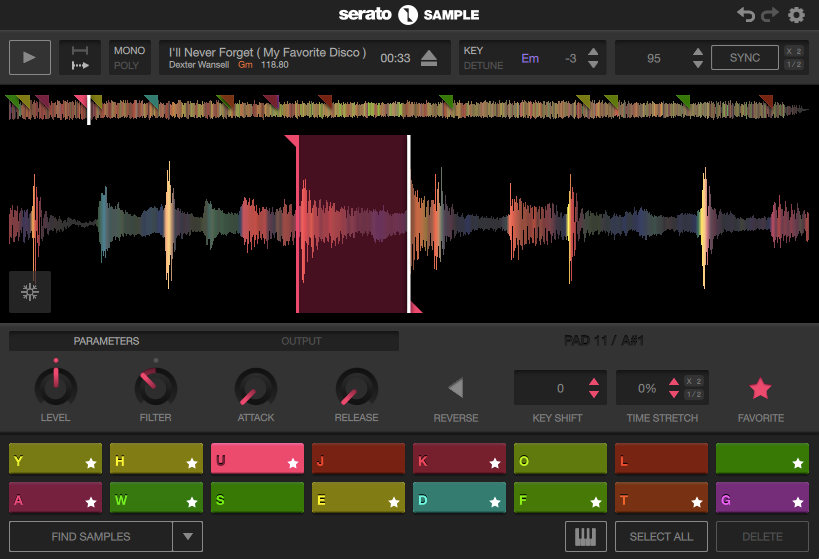Click the FILTER knob
819x559 pixels.
pos(156,387)
